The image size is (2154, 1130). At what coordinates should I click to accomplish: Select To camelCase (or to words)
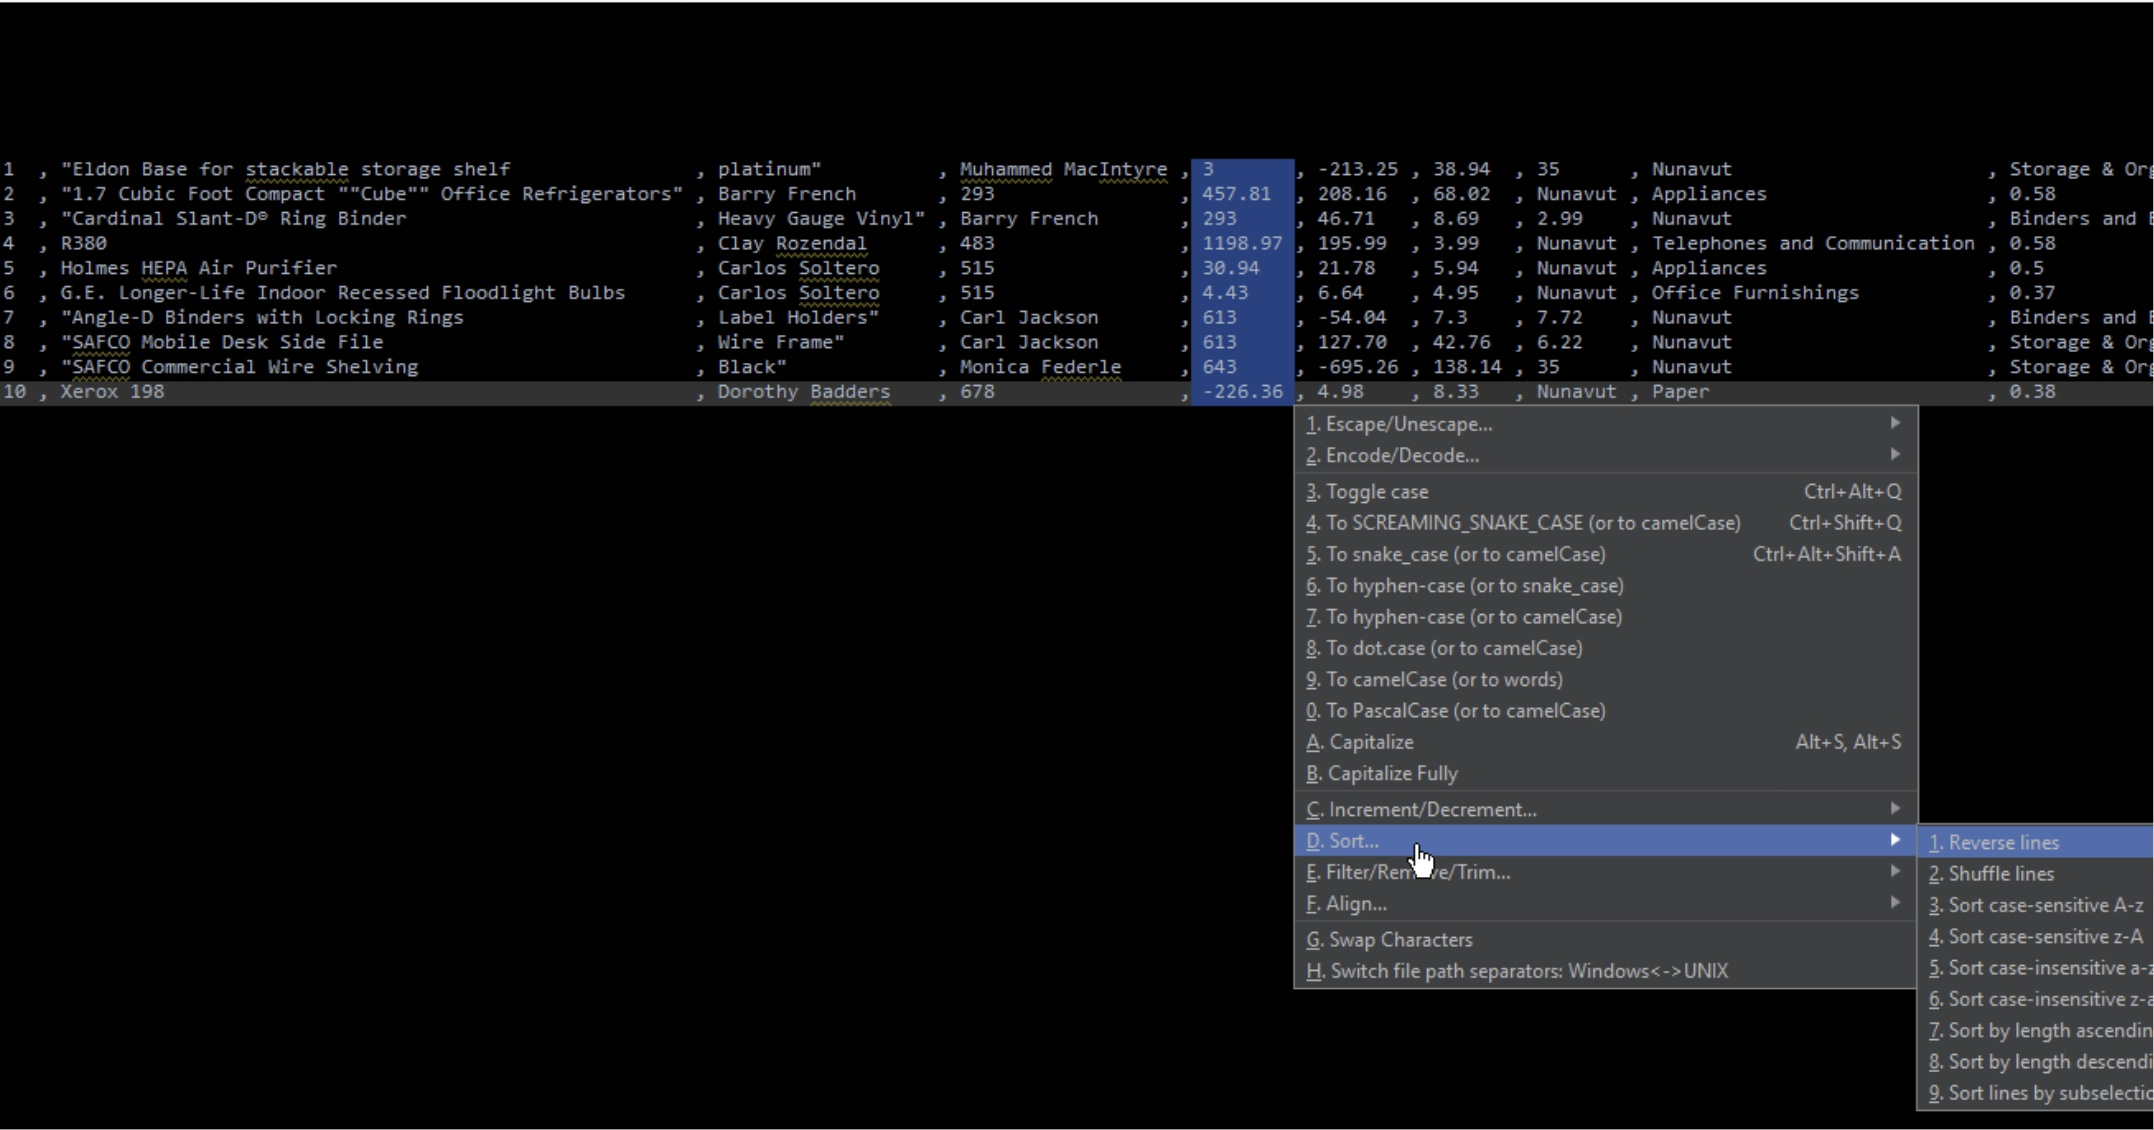coord(1605,679)
